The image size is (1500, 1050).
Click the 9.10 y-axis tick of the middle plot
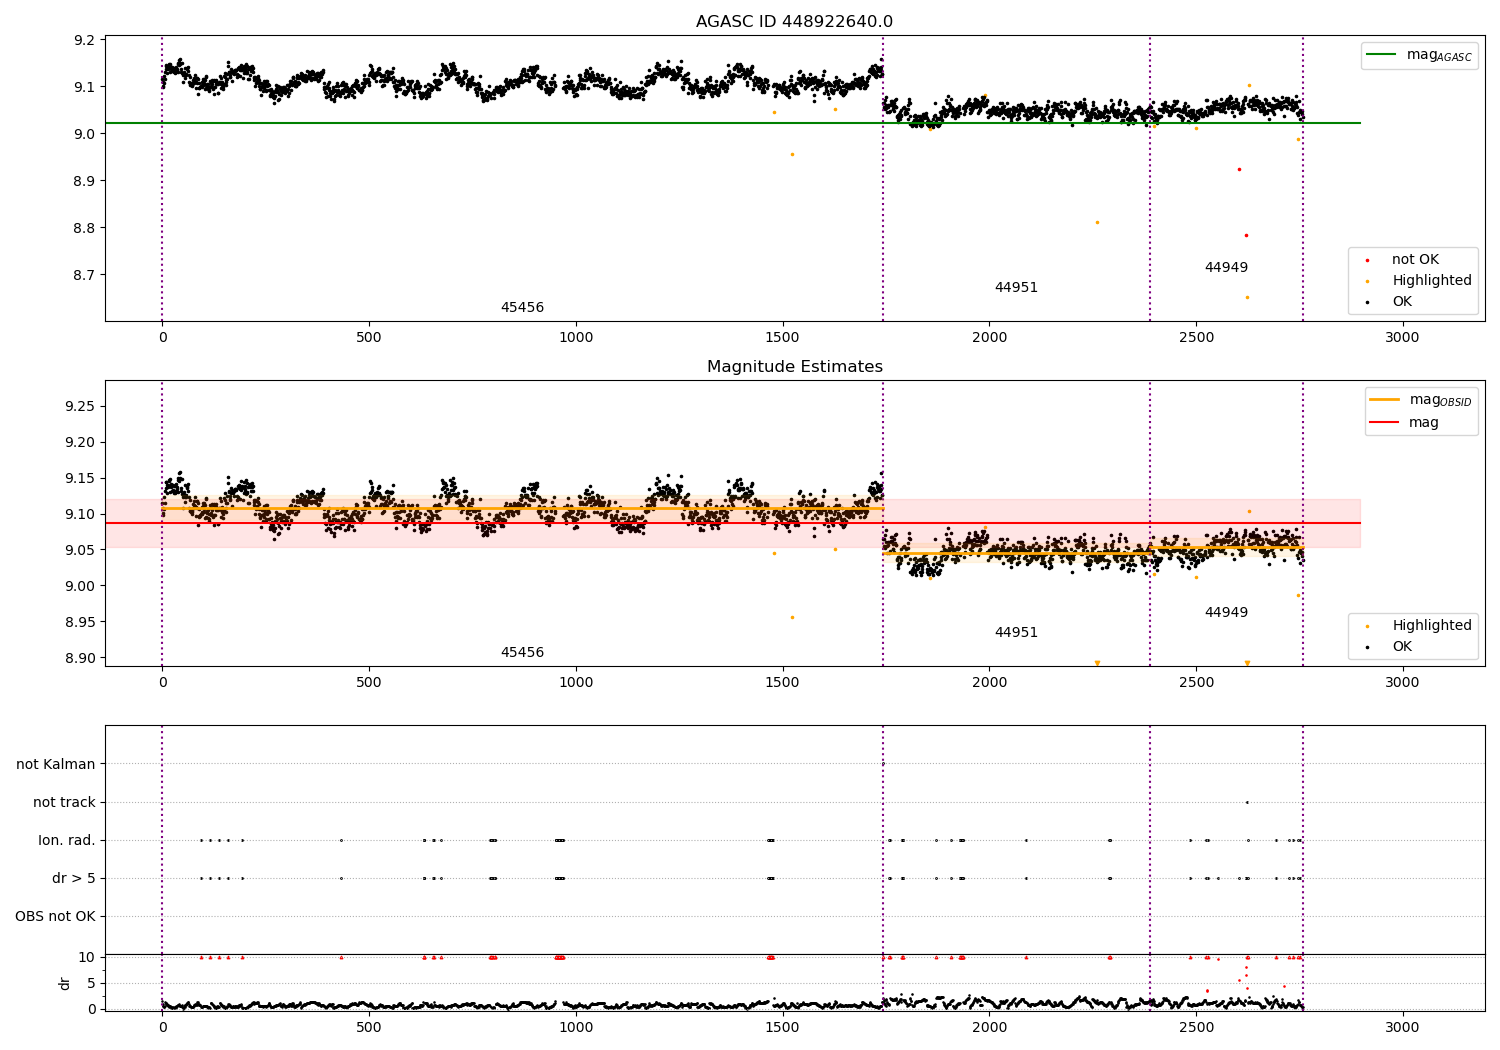pos(82,515)
